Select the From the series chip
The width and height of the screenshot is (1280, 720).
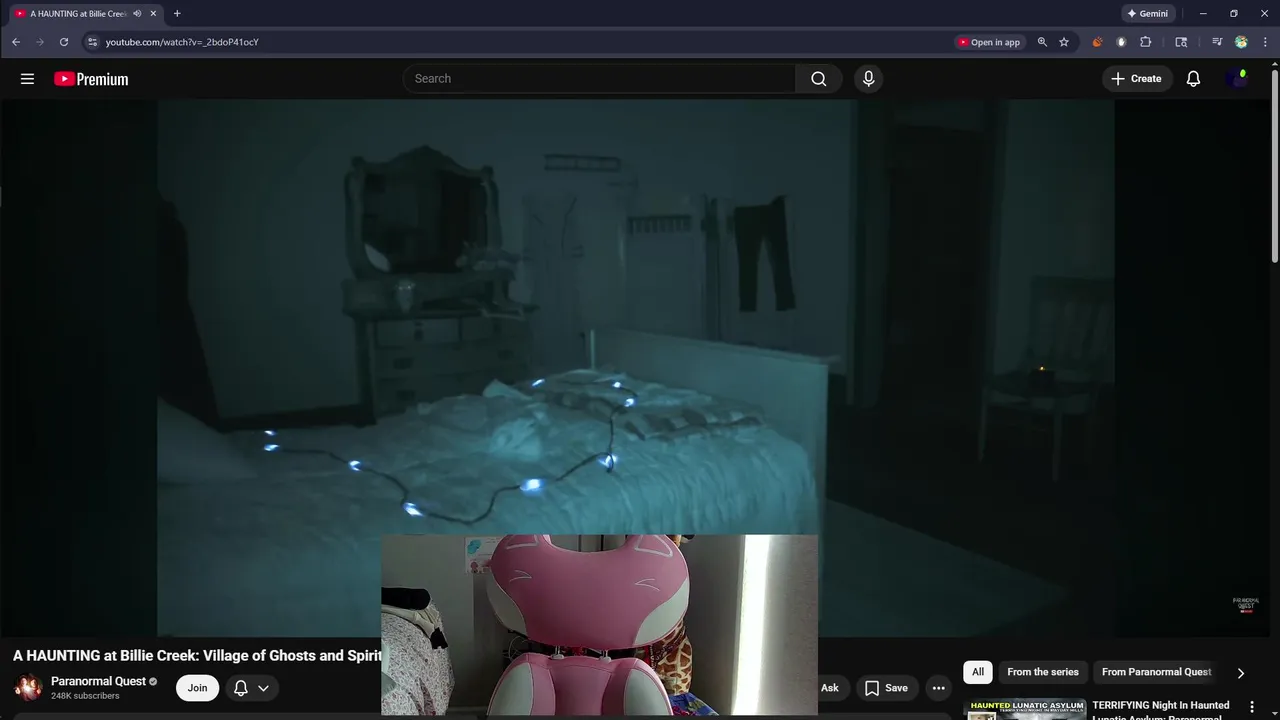point(1043,672)
